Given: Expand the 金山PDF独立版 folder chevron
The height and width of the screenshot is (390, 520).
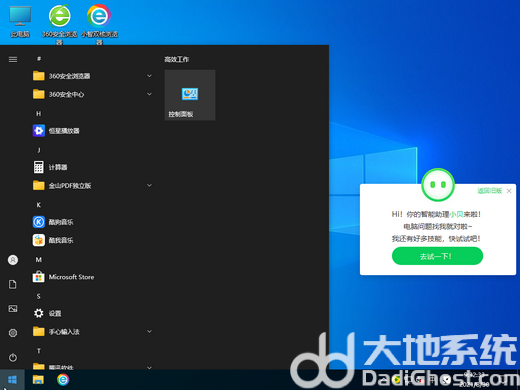Looking at the screenshot, I should coord(149,185).
